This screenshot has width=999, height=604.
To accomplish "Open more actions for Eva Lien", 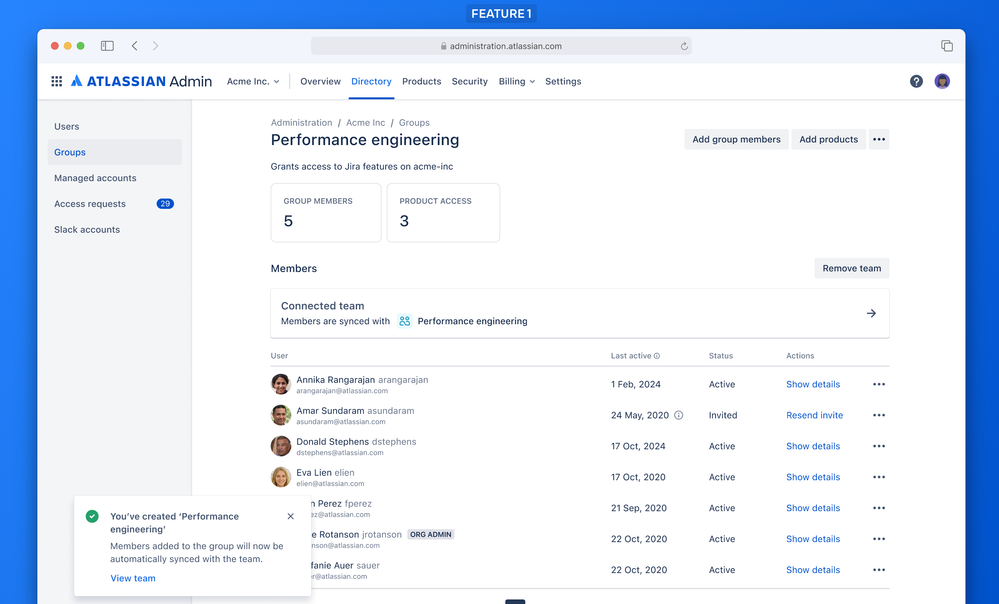I will point(879,477).
